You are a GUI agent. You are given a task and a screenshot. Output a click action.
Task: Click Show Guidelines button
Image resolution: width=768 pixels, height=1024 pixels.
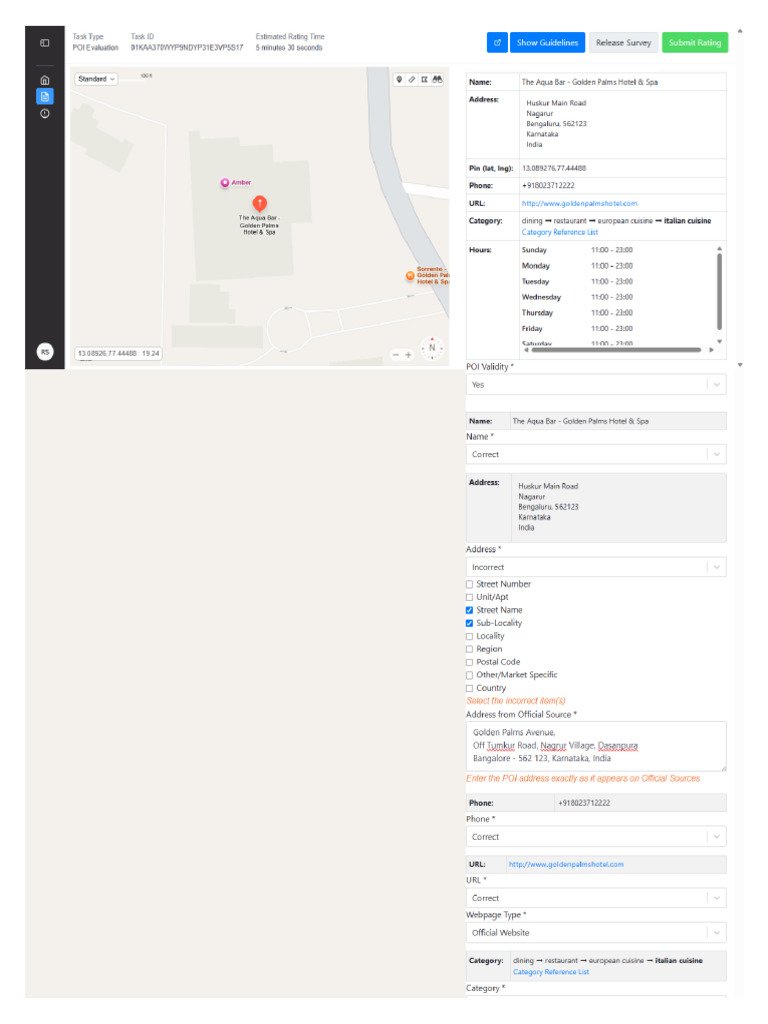coord(547,43)
